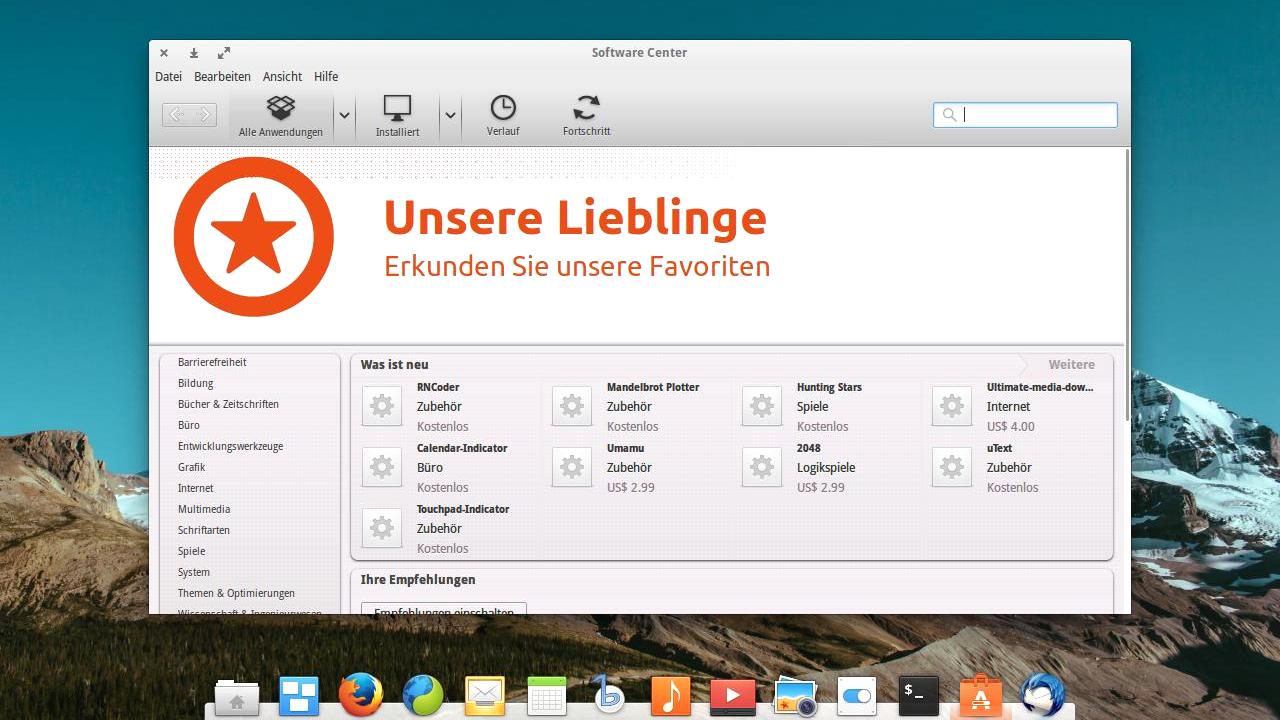Image resolution: width=1280 pixels, height=720 pixels.
Task: Click the back navigation arrow
Action: pos(178,114)
